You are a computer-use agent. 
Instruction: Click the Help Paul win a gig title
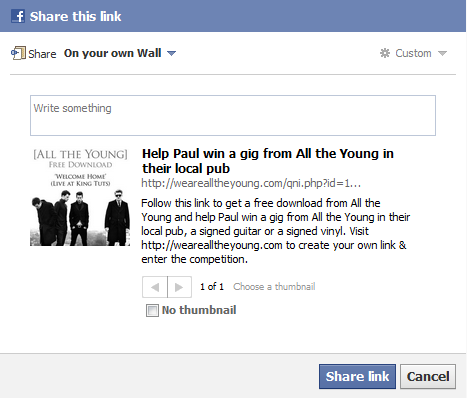tap(268, 161)
